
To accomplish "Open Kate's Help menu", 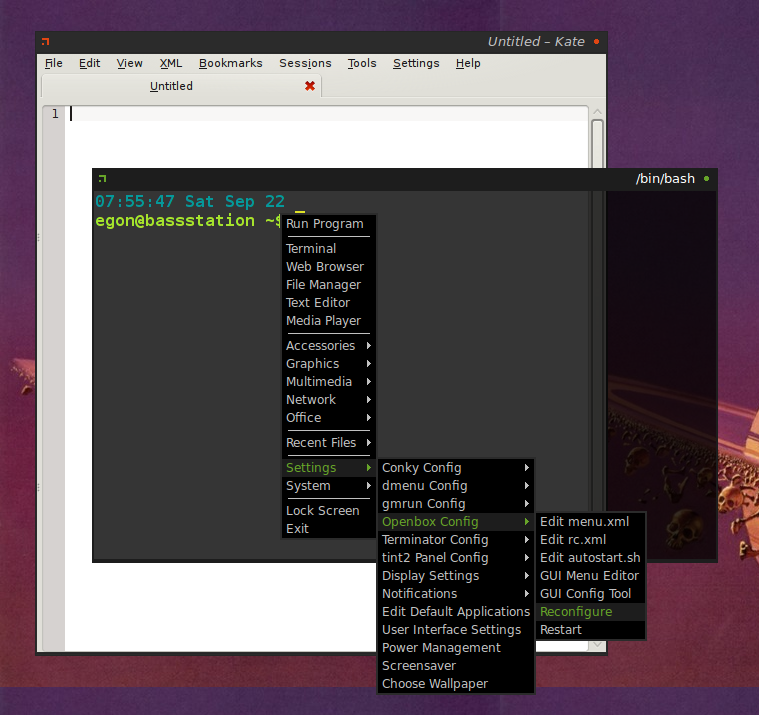I will (x=468, y=63).
